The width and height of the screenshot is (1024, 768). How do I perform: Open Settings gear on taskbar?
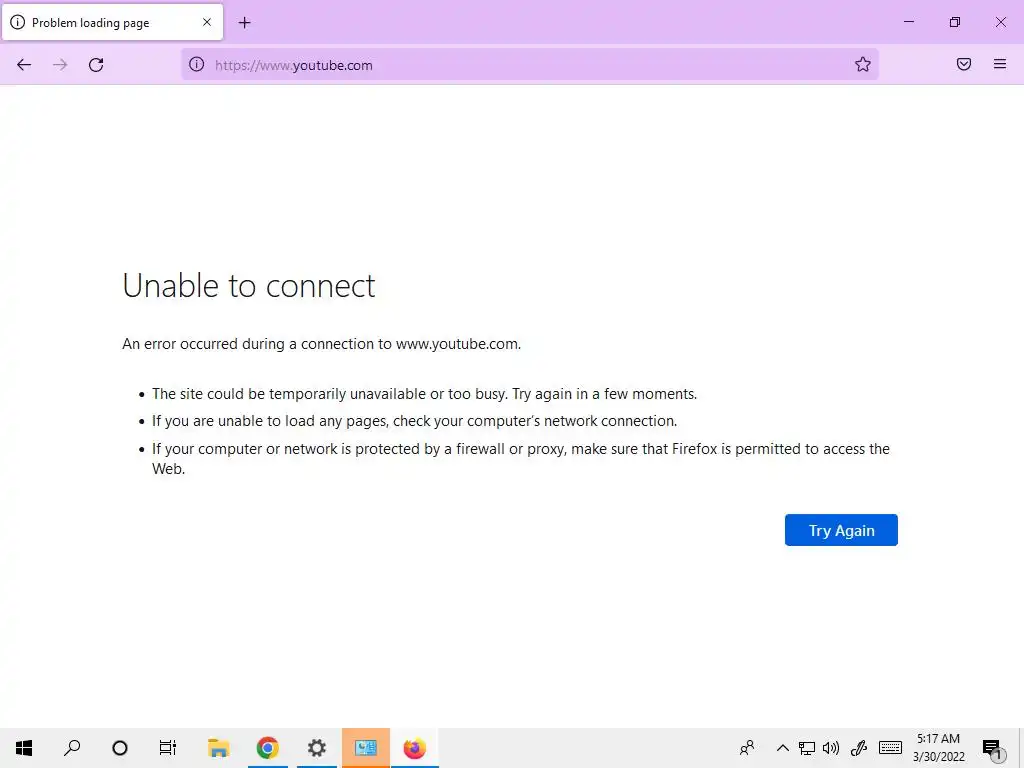(317, 748)
